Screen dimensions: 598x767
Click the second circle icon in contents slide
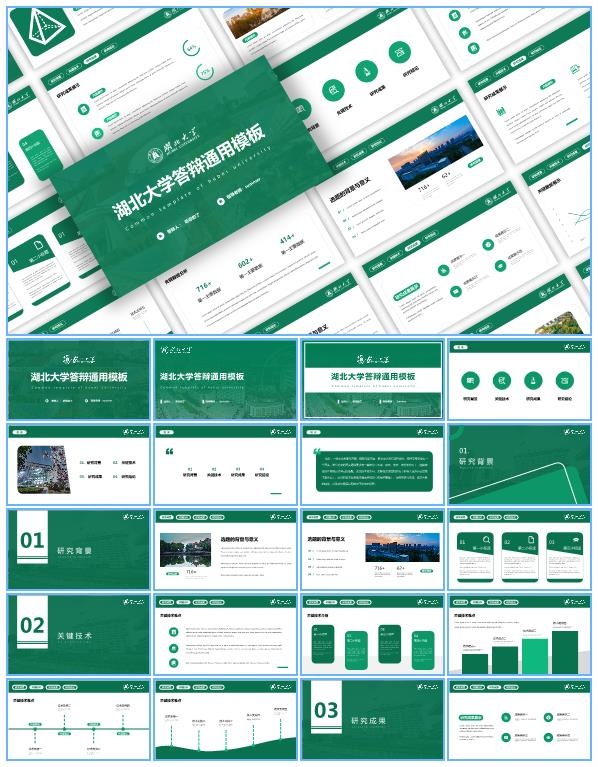[502, 381]
